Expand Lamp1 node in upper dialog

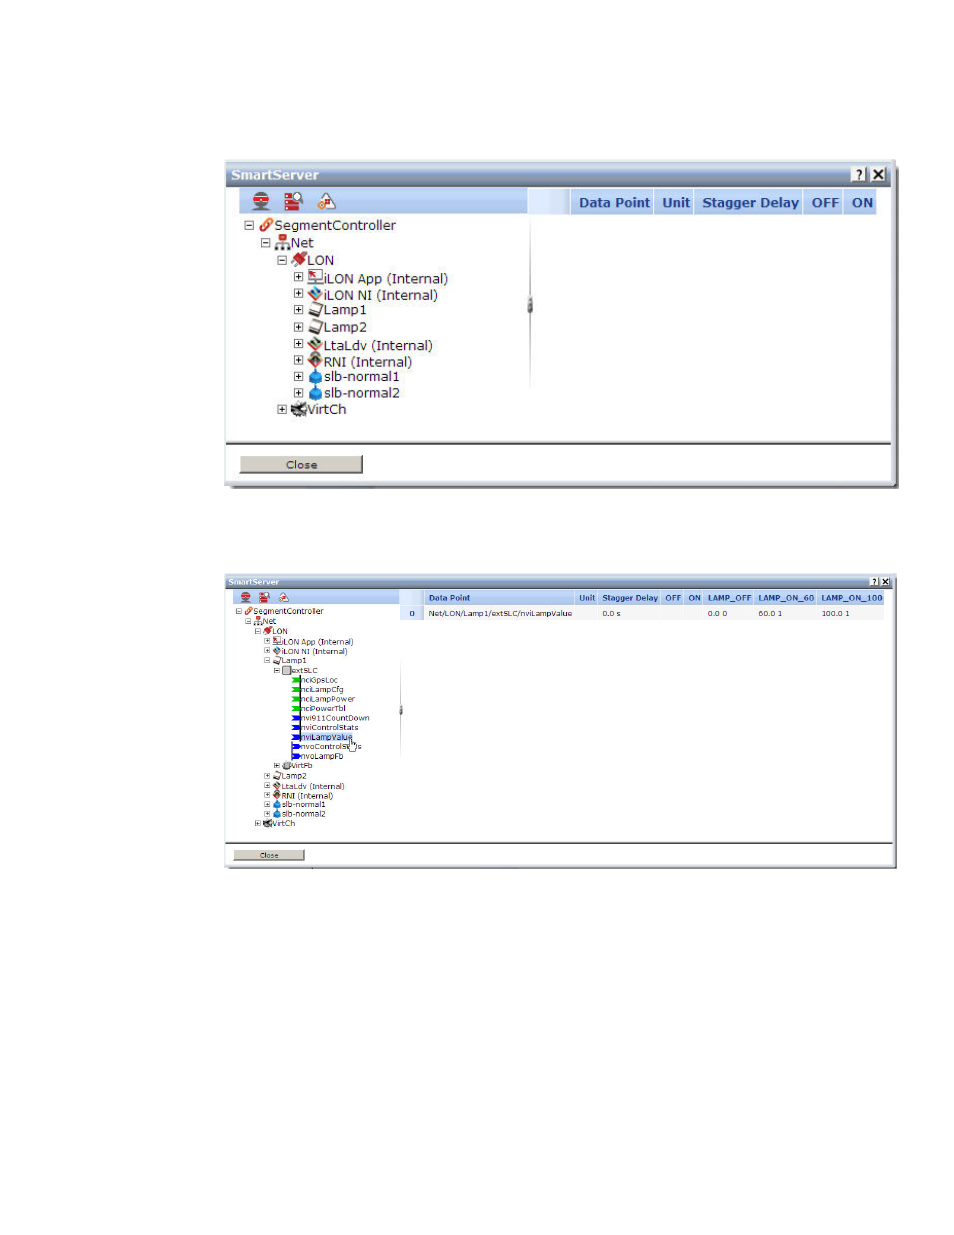click(x=298, y=310)
